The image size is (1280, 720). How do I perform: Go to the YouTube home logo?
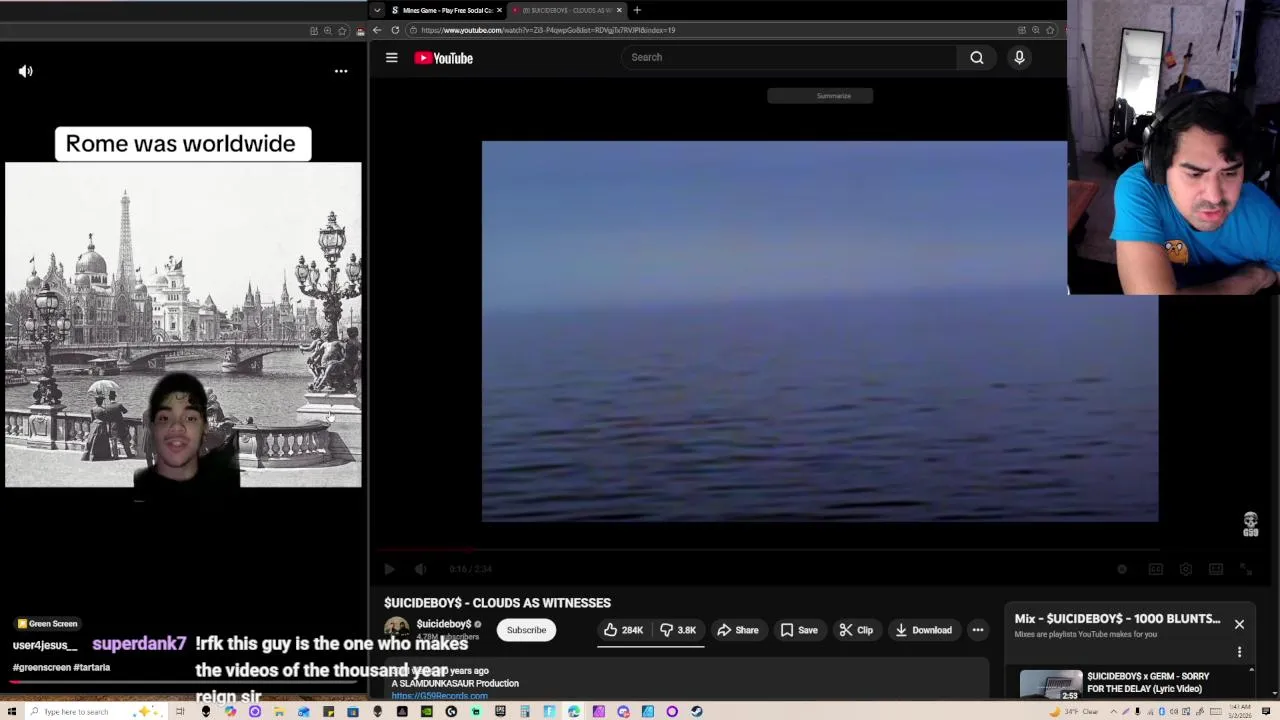point(443,58)
